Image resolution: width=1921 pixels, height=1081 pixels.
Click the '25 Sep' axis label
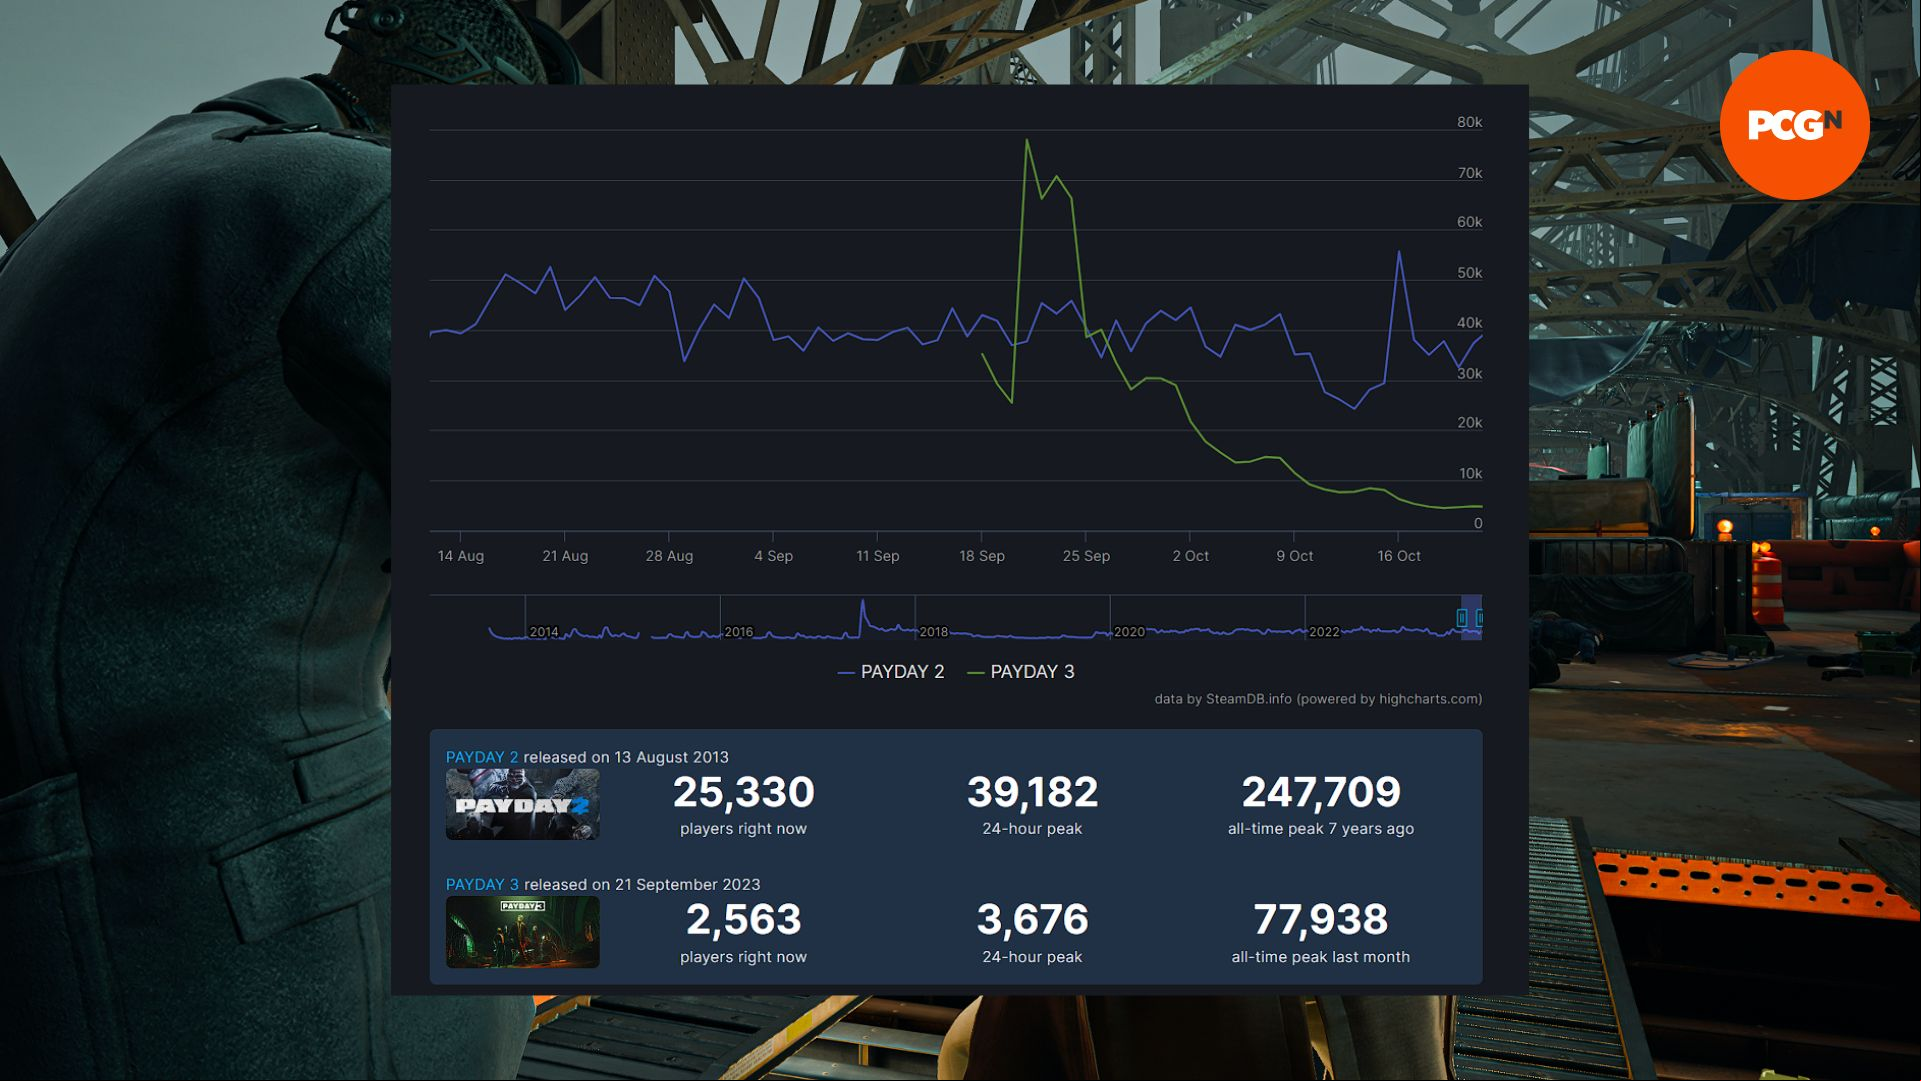click(x=1086, y=556)
